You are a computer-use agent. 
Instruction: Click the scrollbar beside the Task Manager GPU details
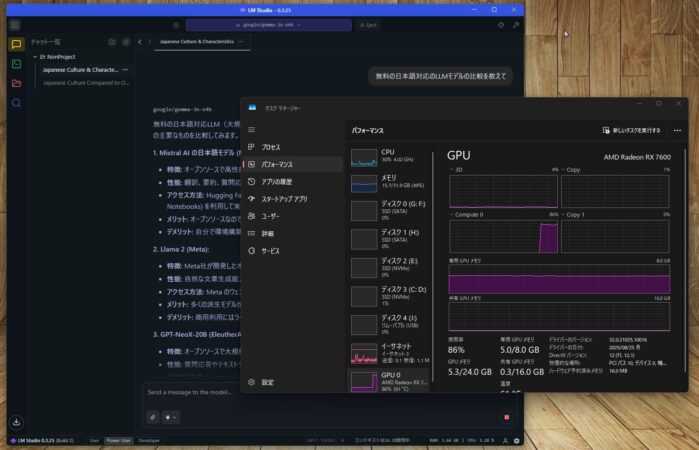coord(685,261)
